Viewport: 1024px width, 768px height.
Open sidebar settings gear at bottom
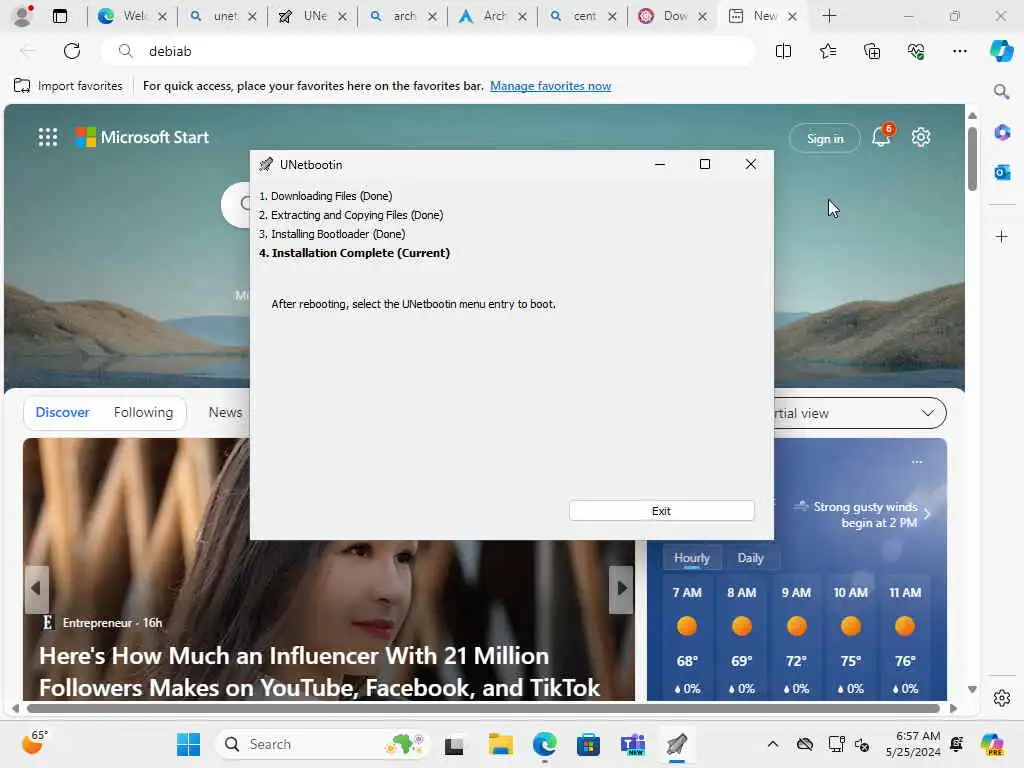click(x=1002, y=698)
